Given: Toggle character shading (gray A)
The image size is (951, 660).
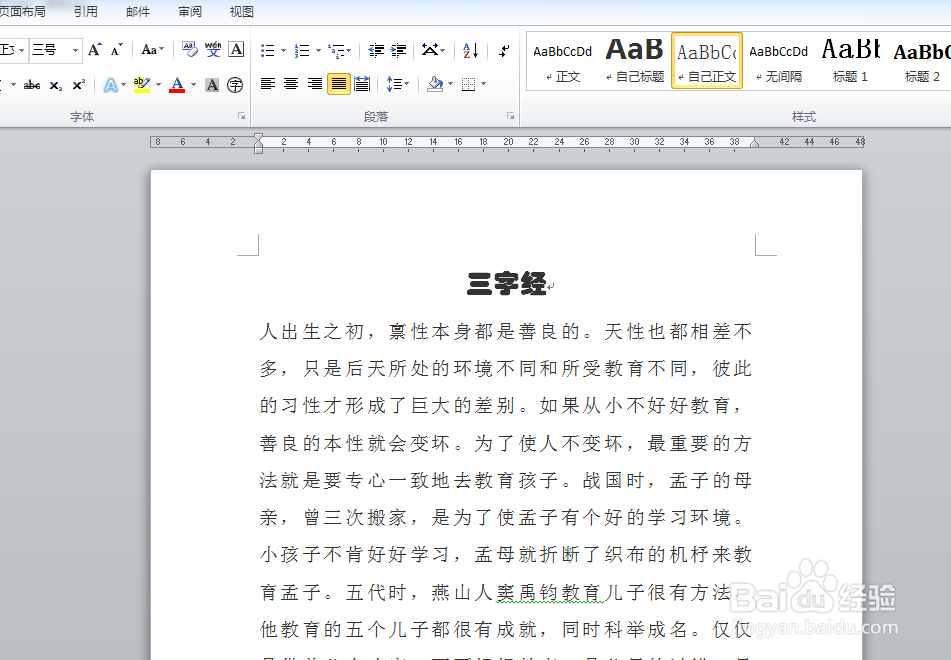Looking at the screenshot, I should [x=212, y=85].
